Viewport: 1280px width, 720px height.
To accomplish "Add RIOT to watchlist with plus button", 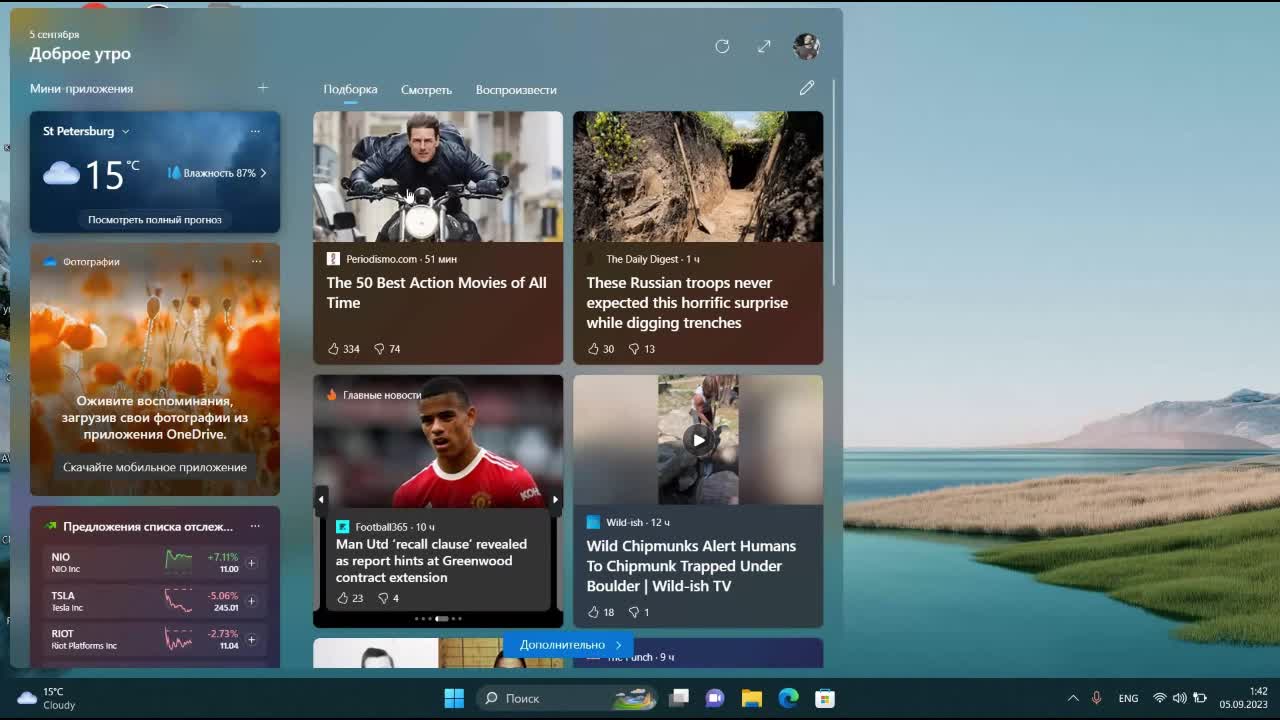I will (x=251, y=639).
